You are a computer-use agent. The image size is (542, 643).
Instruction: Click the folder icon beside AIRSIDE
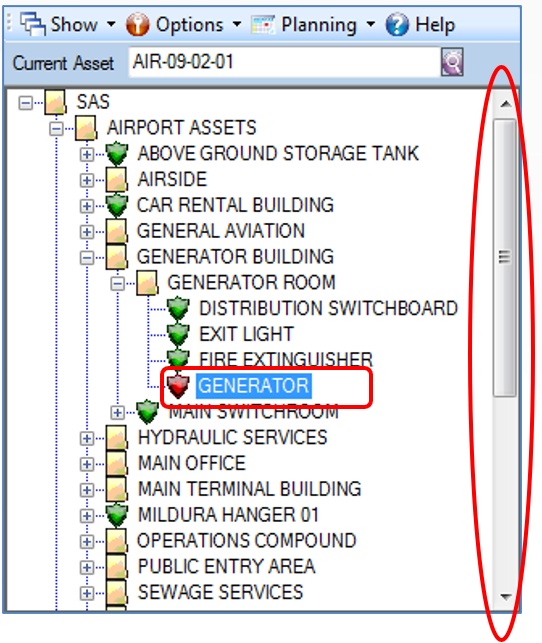point(116,180)
